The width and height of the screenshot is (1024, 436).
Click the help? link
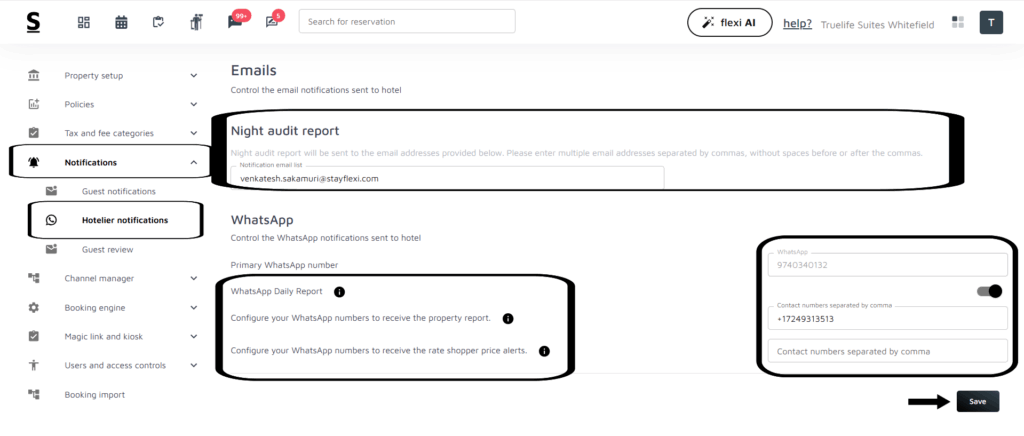click(x=797, y=23)
